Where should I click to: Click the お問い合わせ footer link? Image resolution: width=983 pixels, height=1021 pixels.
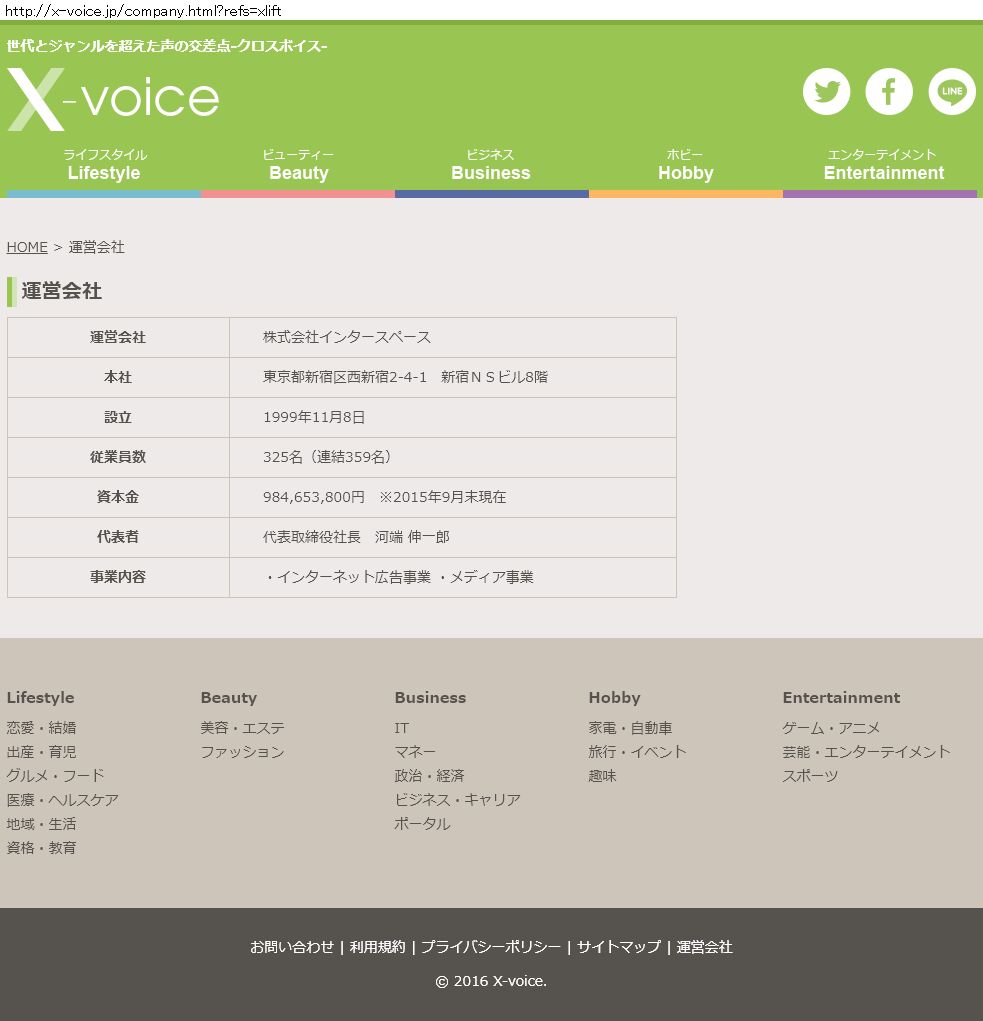[x=292, y=947]
